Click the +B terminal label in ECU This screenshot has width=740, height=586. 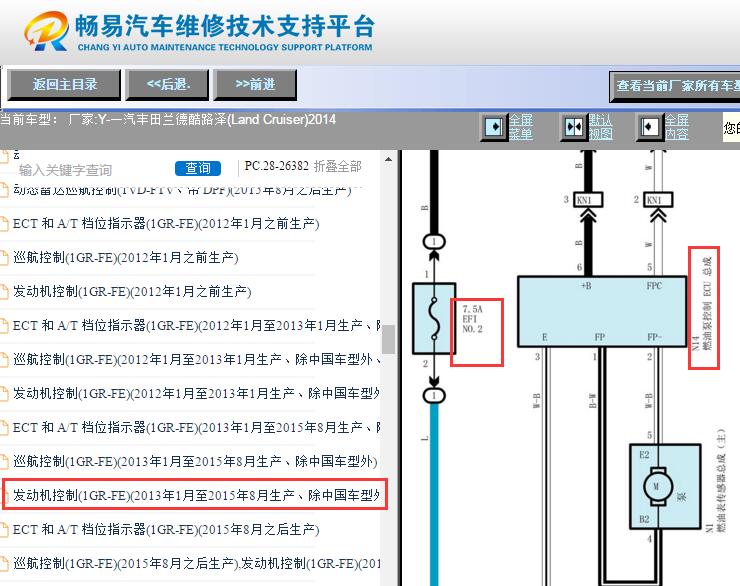coord(586,285)
